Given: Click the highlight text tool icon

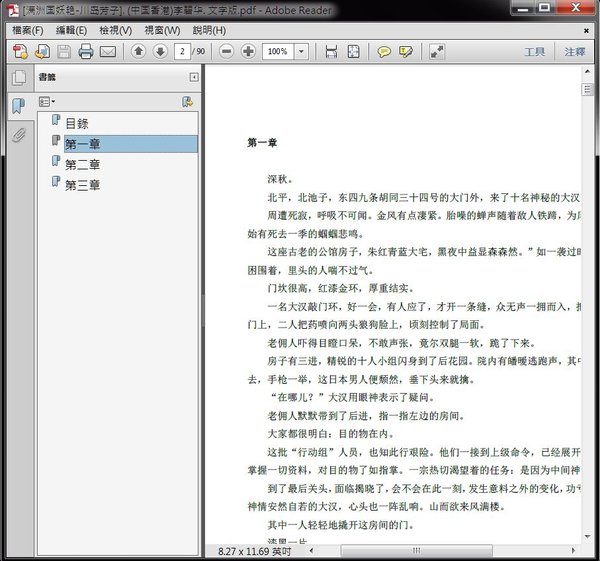Looking at the screenshot, I should [x=406, y=52].
